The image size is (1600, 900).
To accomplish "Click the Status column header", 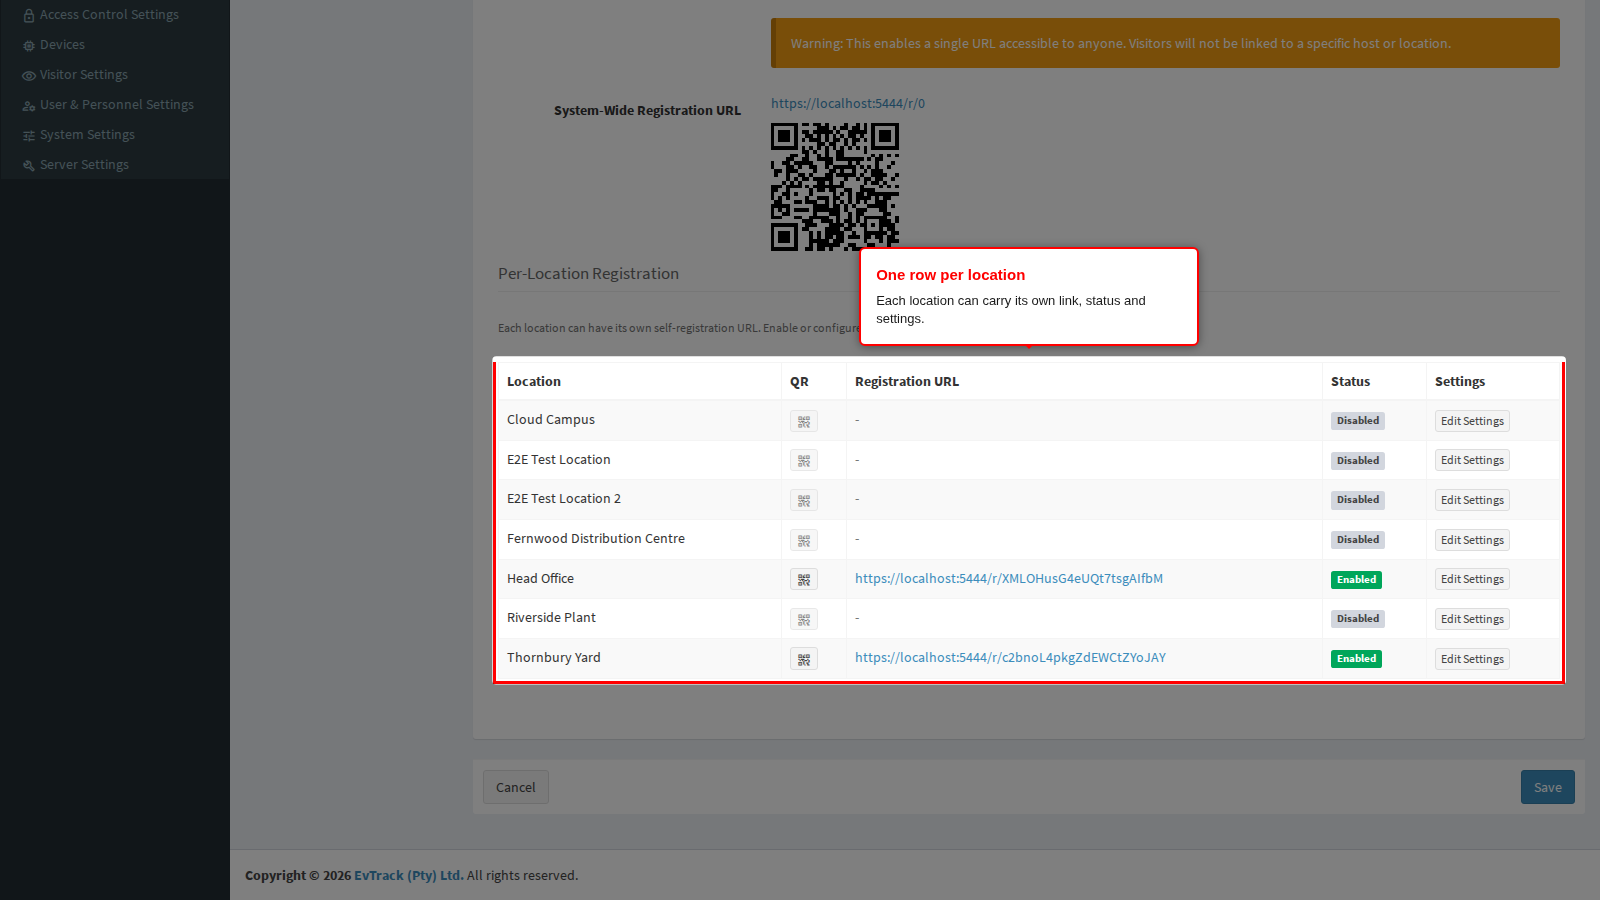I will tap(1350, 382).
